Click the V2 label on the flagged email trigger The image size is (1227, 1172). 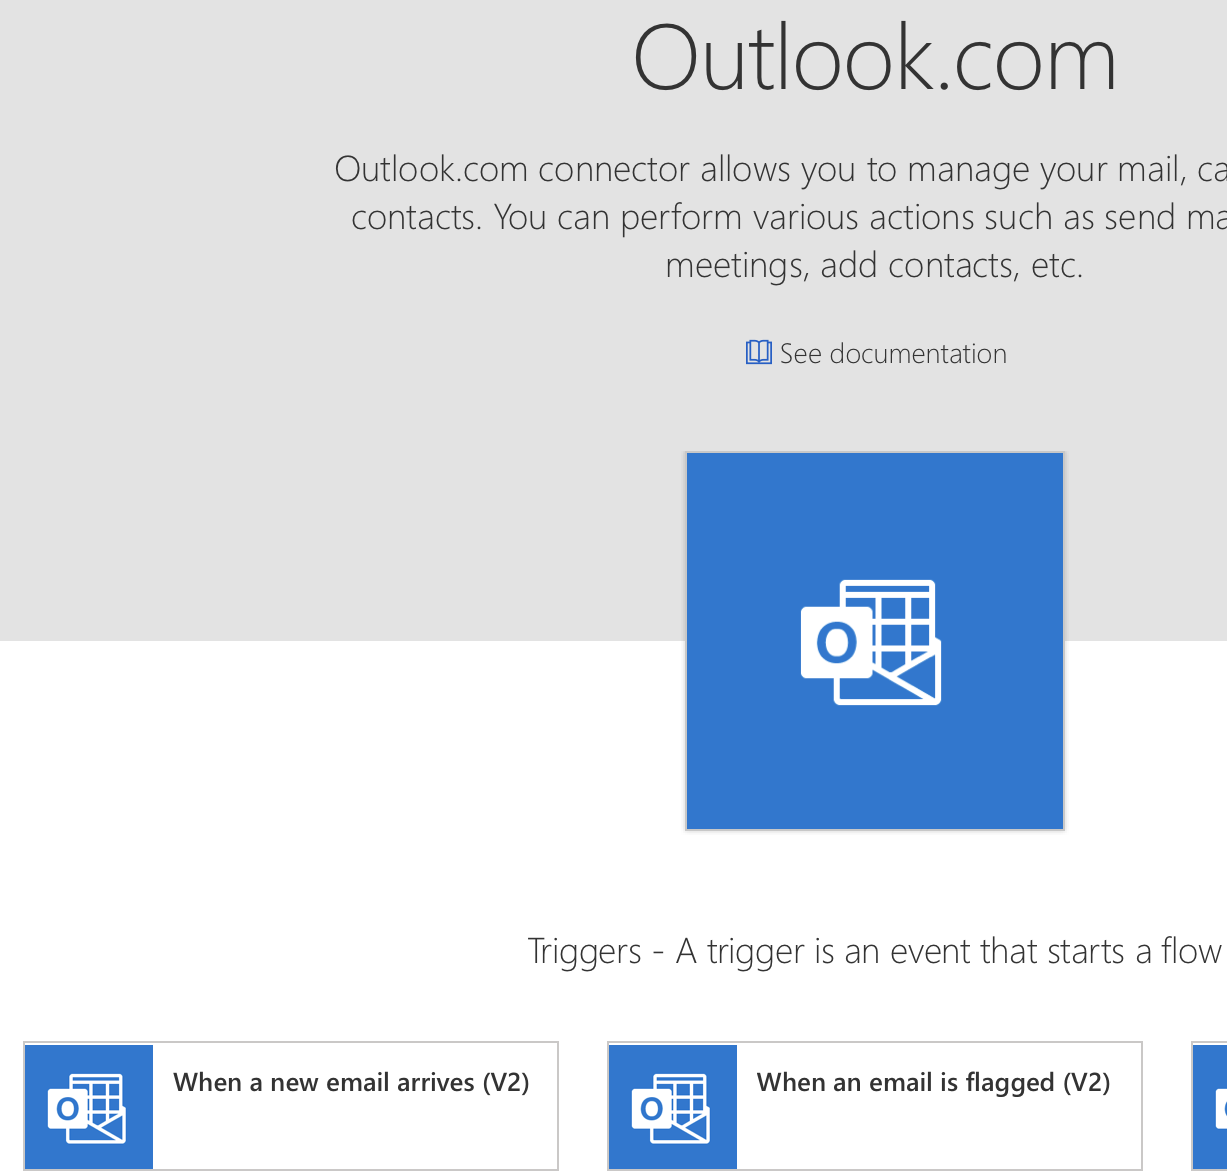[1086, 1082]
